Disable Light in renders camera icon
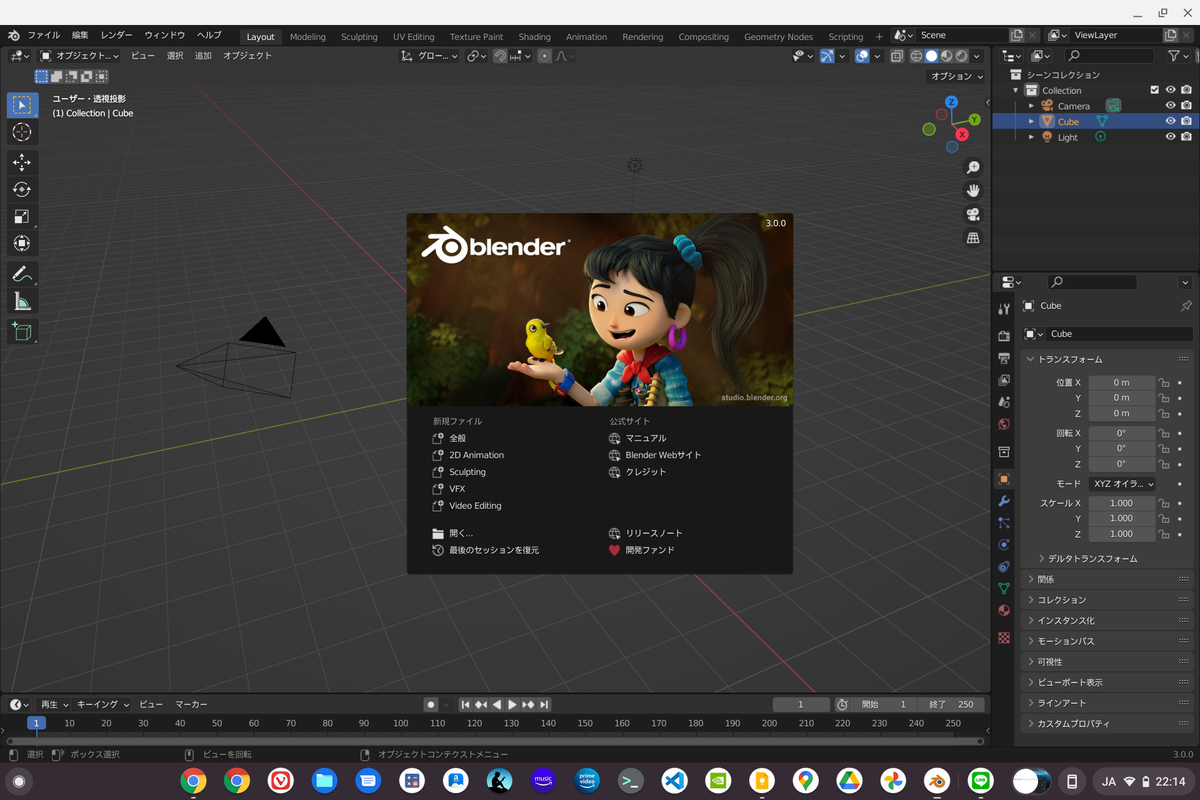This screenshot has height=800, width=1200. pos(1186,137)
